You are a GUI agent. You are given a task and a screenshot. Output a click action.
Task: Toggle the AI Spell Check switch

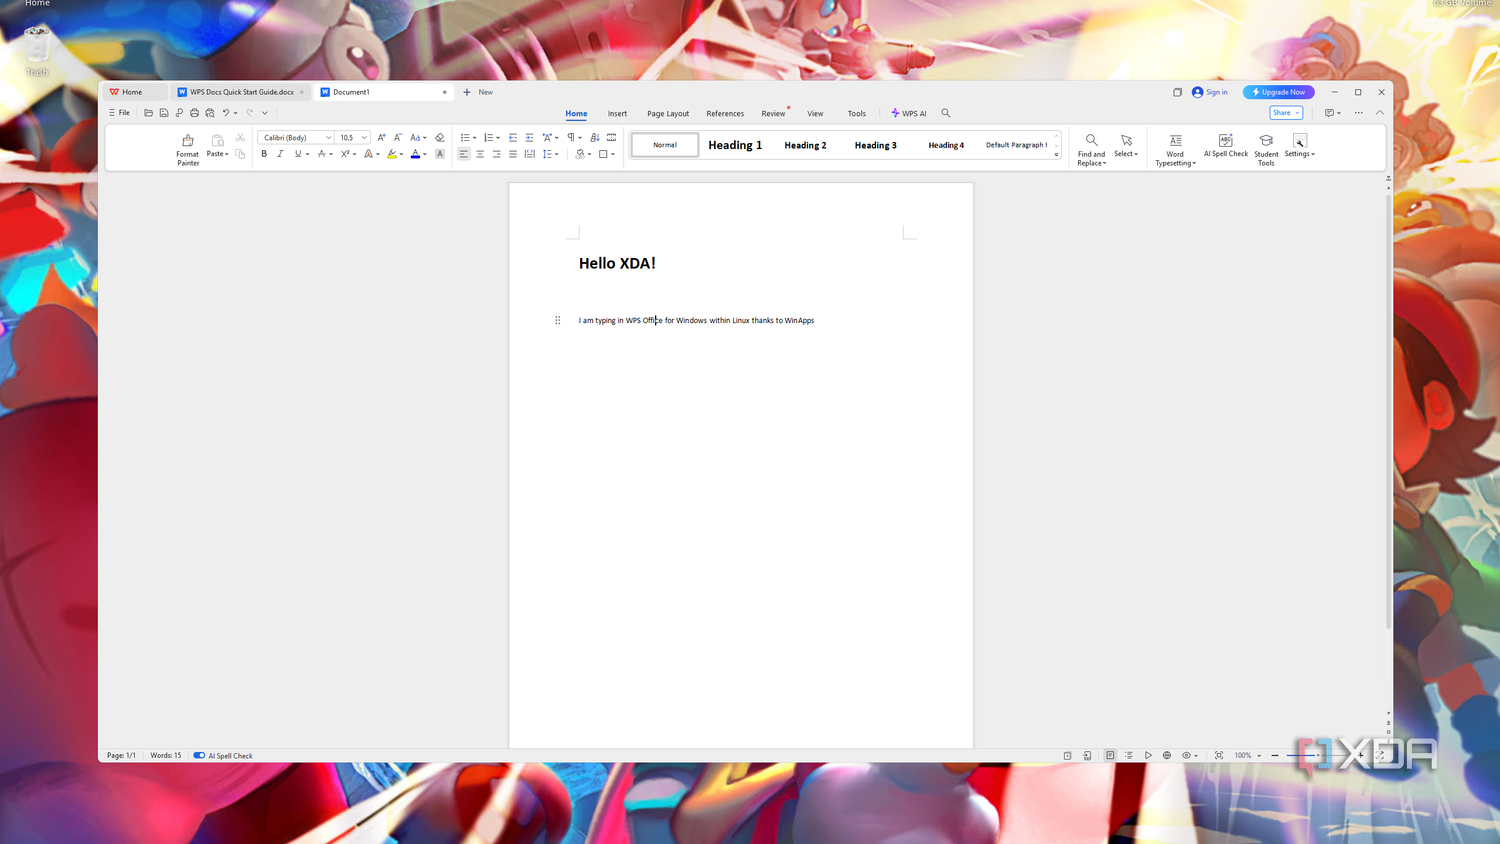(197, 755)
